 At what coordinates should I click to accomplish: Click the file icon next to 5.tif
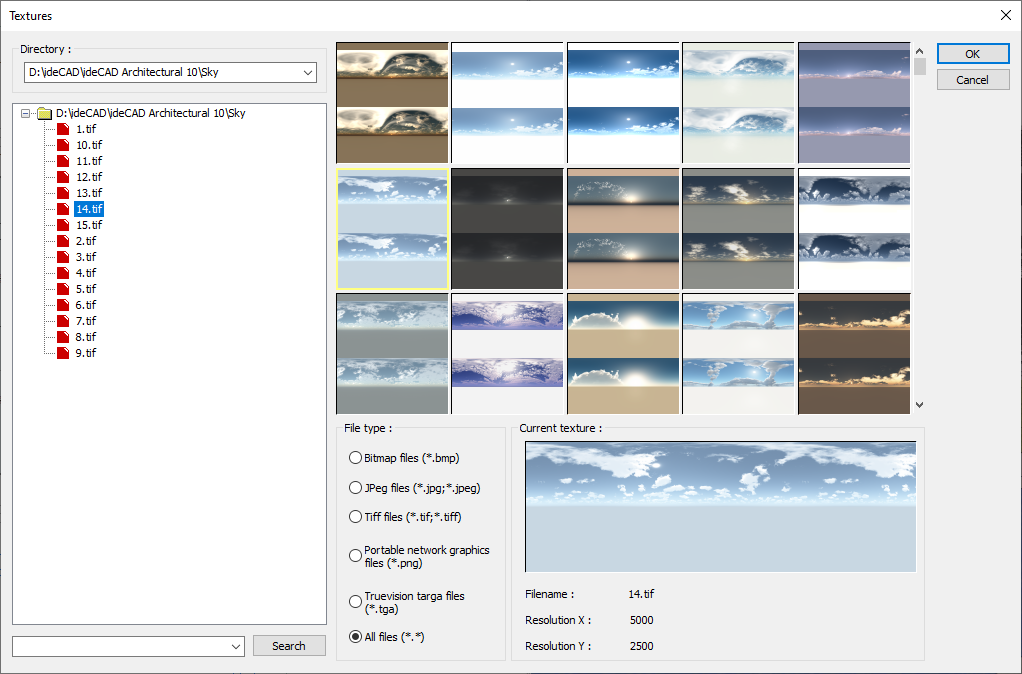(64, 289)
